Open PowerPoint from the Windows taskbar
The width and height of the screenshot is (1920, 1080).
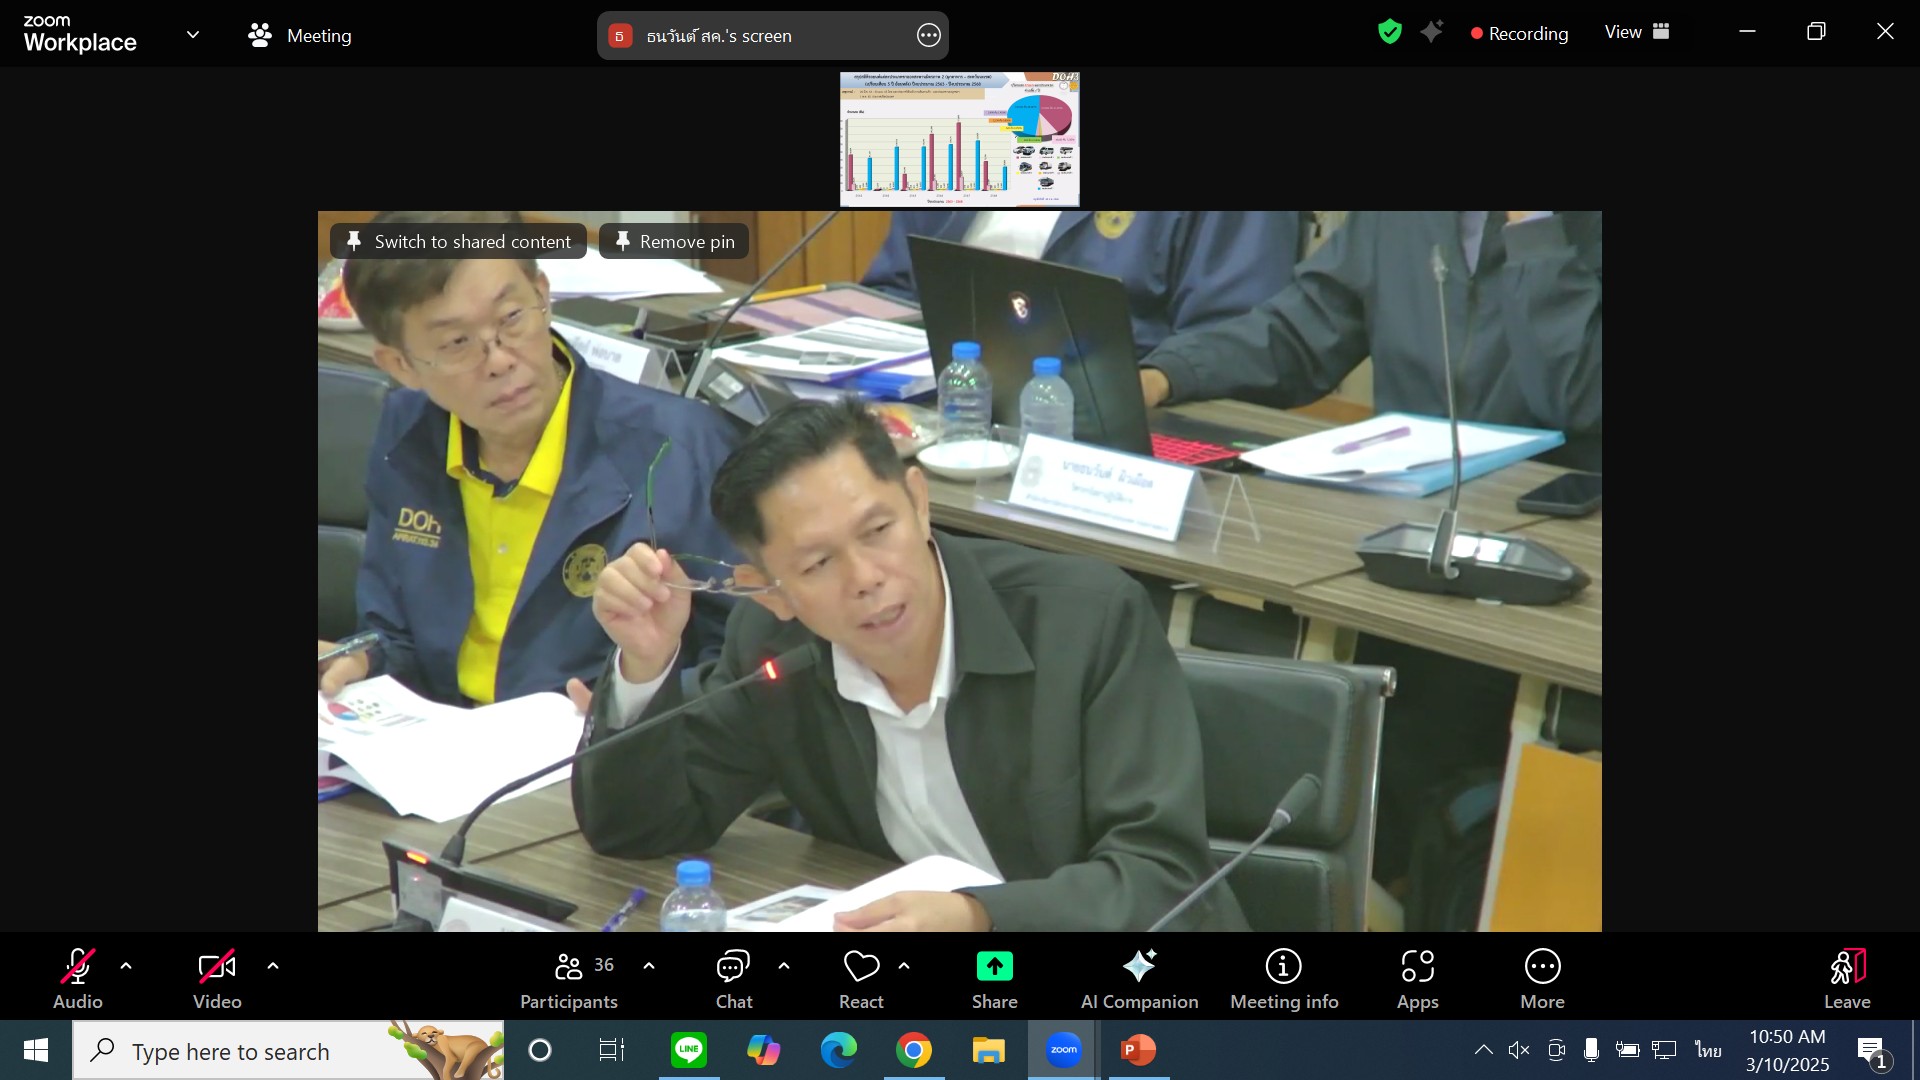tap(1138, 1050)
